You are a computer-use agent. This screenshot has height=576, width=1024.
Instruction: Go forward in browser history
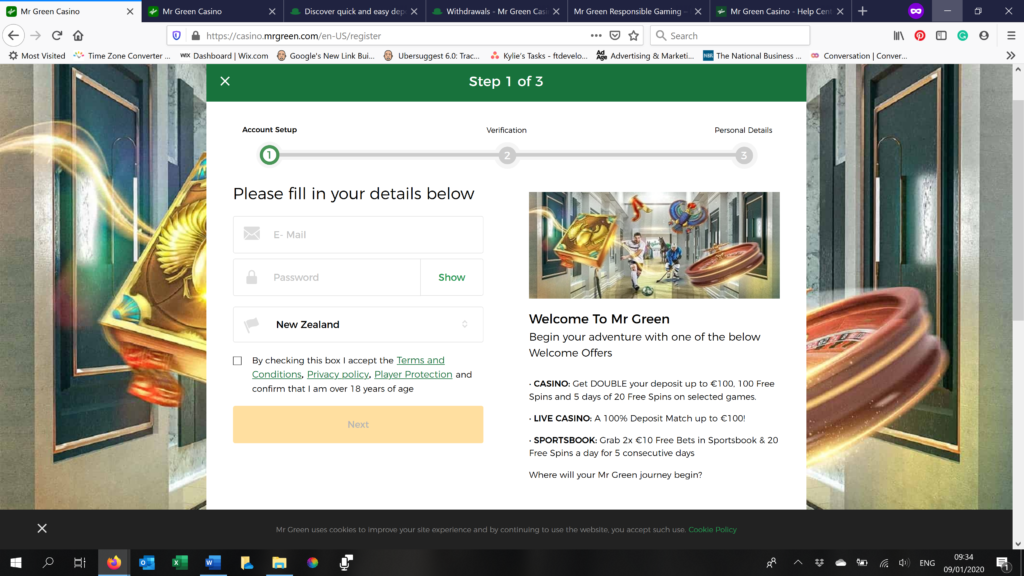click(35, 35)
